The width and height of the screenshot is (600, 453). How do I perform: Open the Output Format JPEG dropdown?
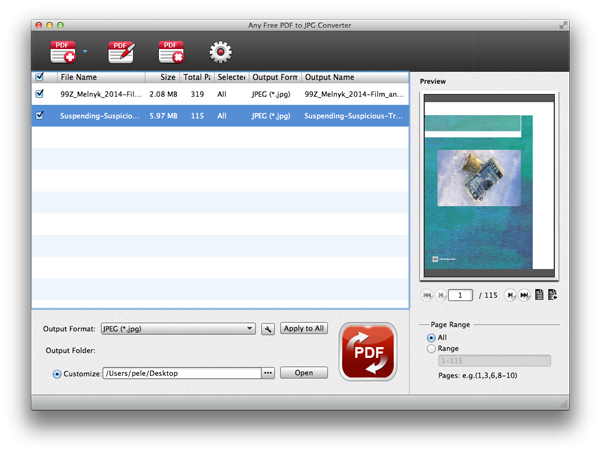pos(178,329)
